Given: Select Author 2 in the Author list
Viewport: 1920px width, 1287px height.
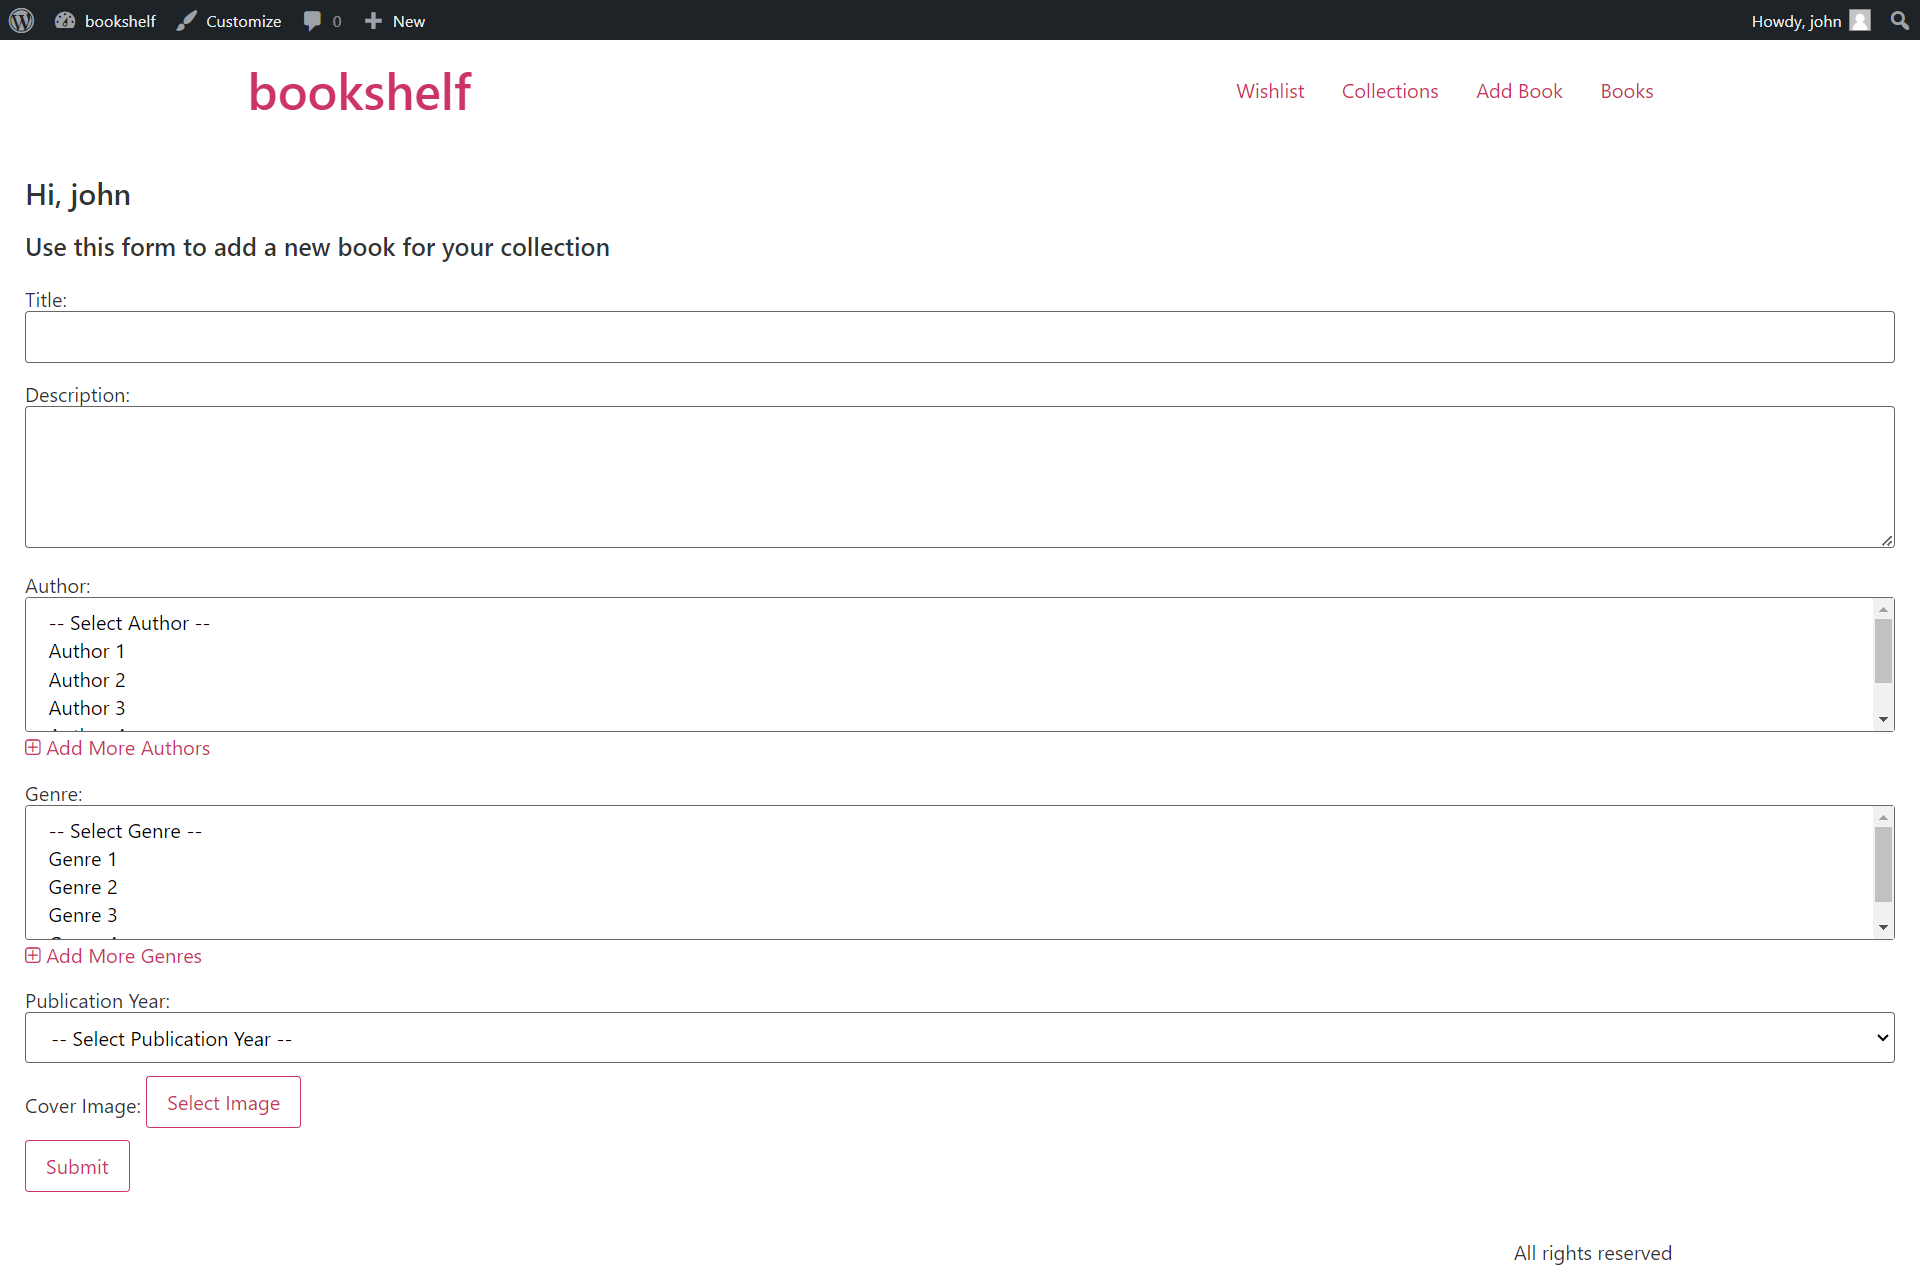Looking at the screenshot, I should 87,679.
